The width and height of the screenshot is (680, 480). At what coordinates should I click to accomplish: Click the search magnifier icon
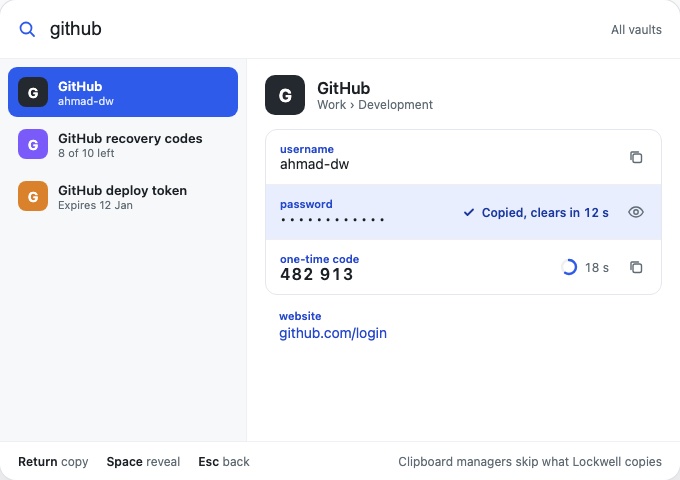27,29
